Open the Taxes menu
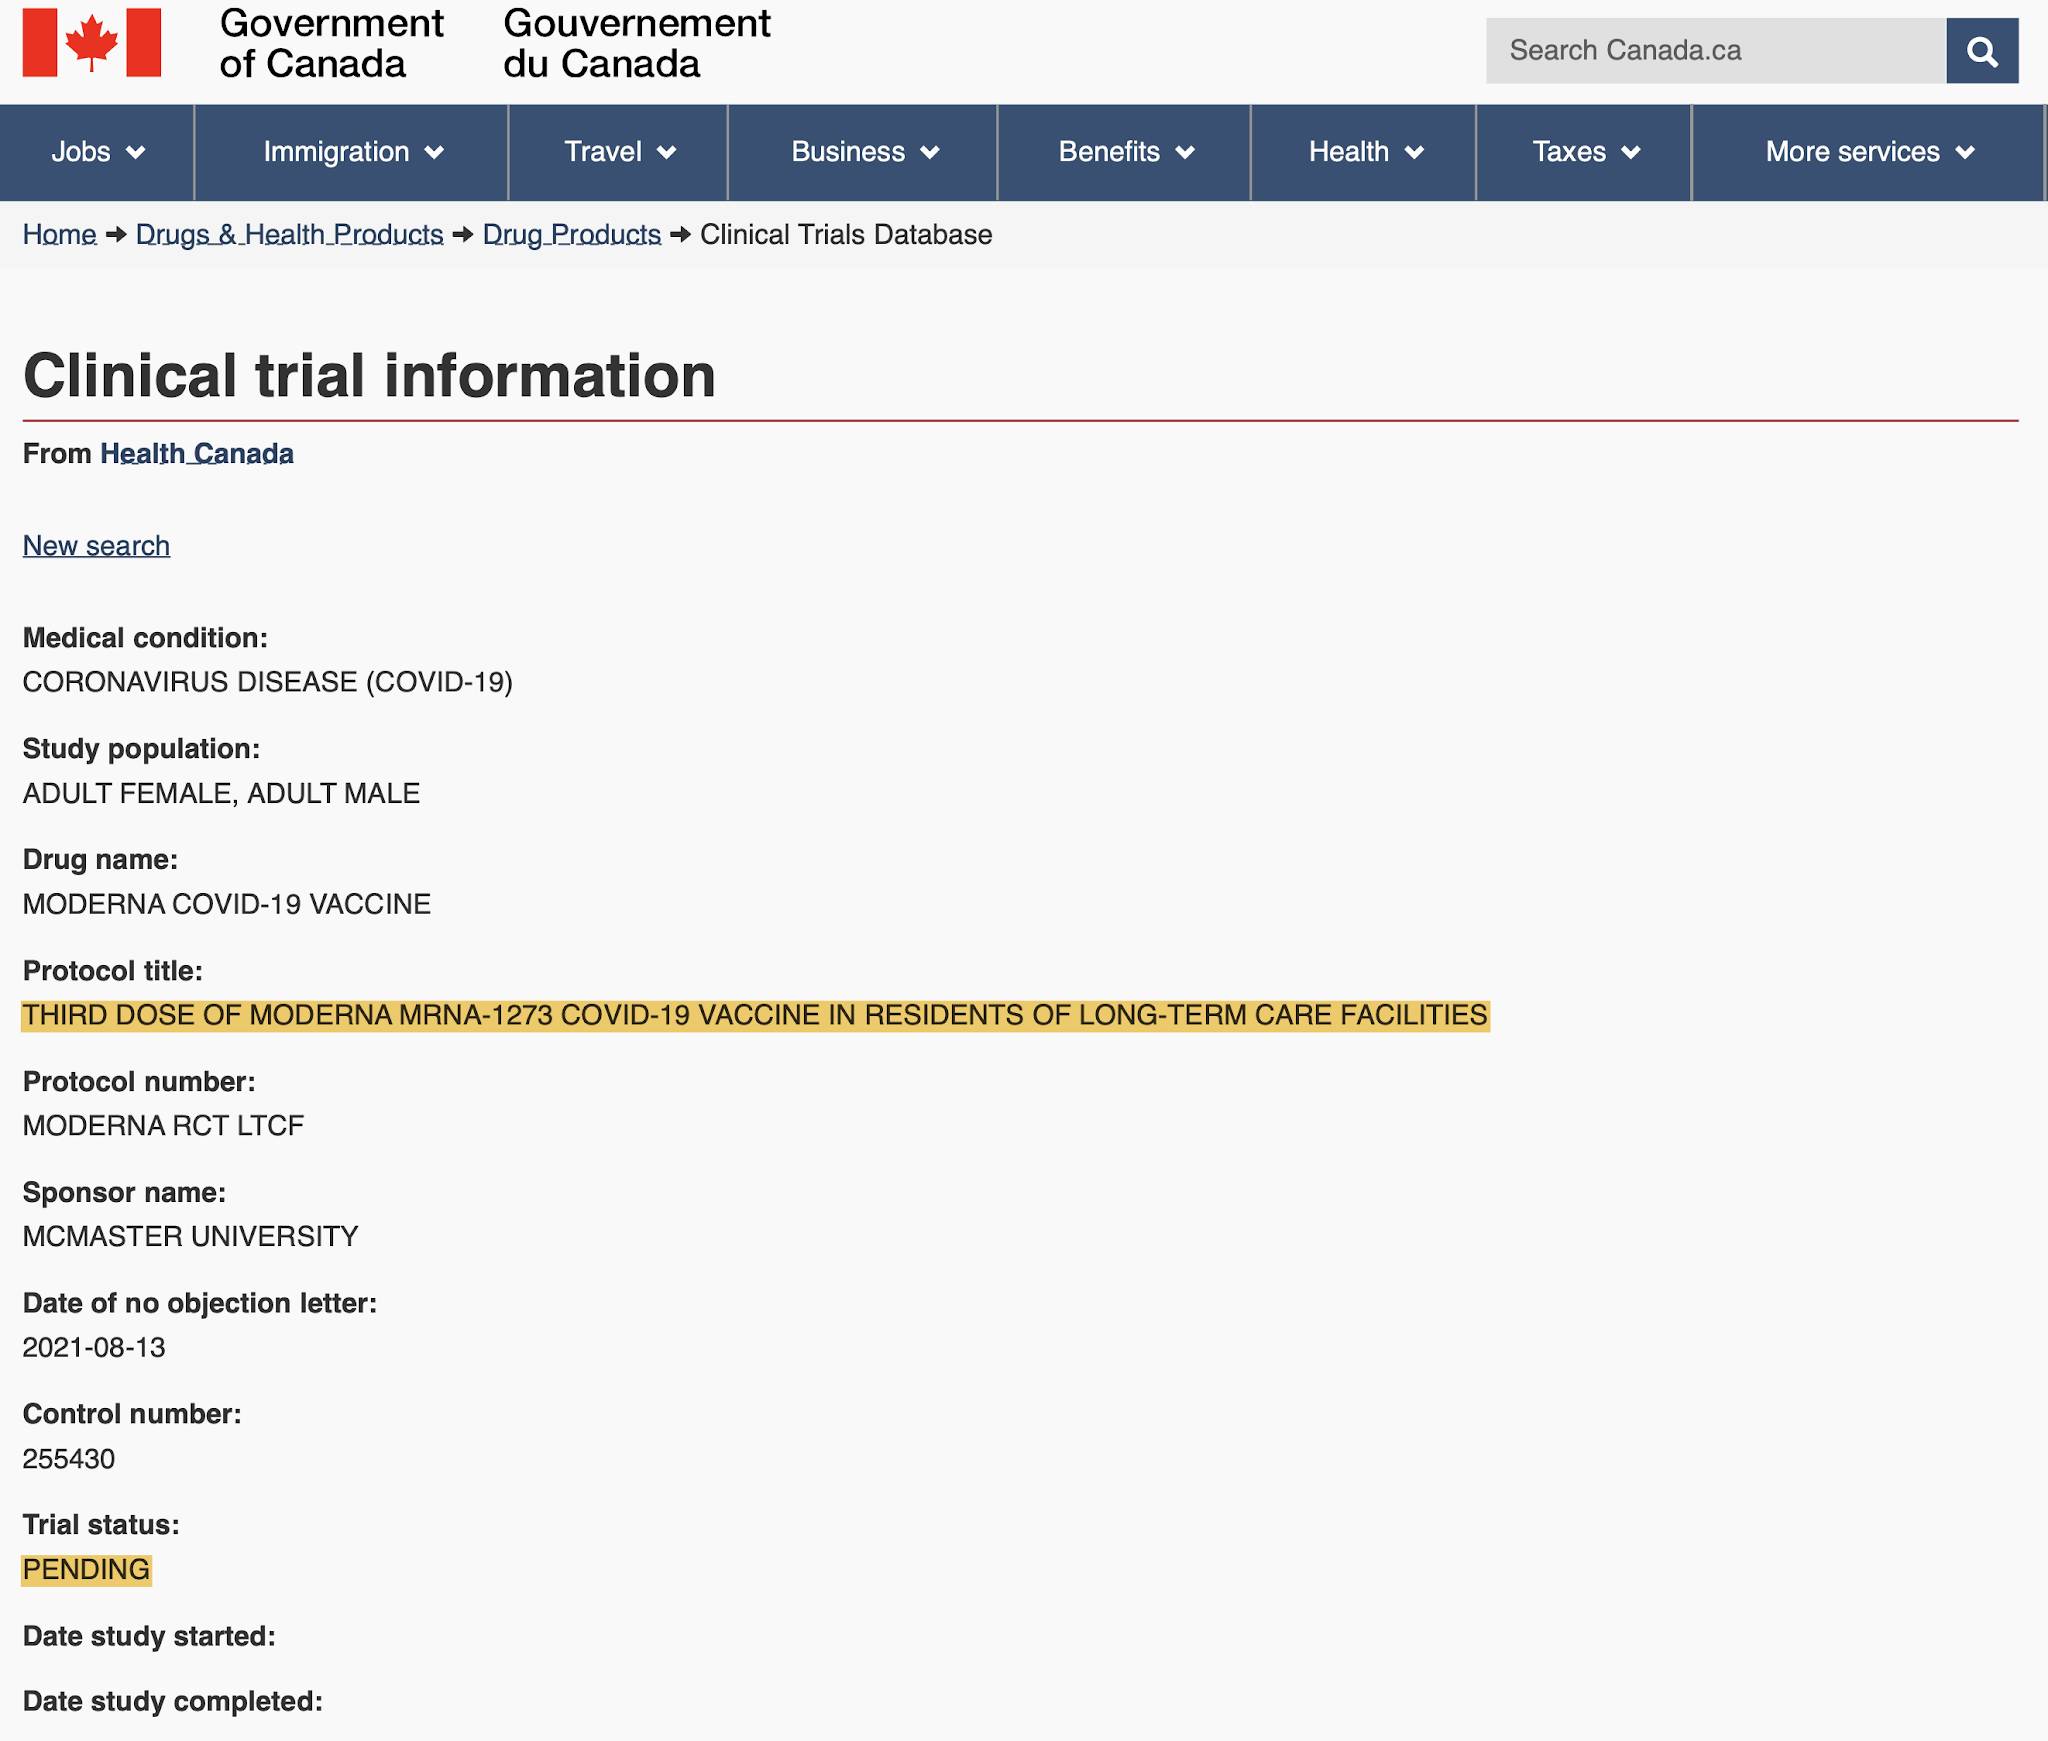This screenshot has height=1741, width=2048. (x=1585, y=152)
